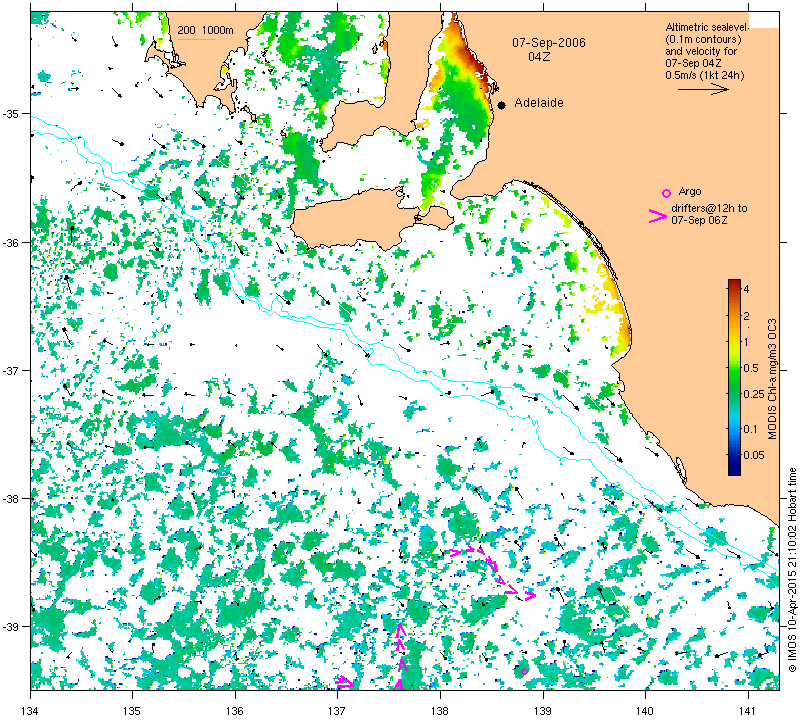This screenshot has height=720, width=800.
Task: Click the 'Altimetric sealevel' legend heading
Action: (706, 27)
